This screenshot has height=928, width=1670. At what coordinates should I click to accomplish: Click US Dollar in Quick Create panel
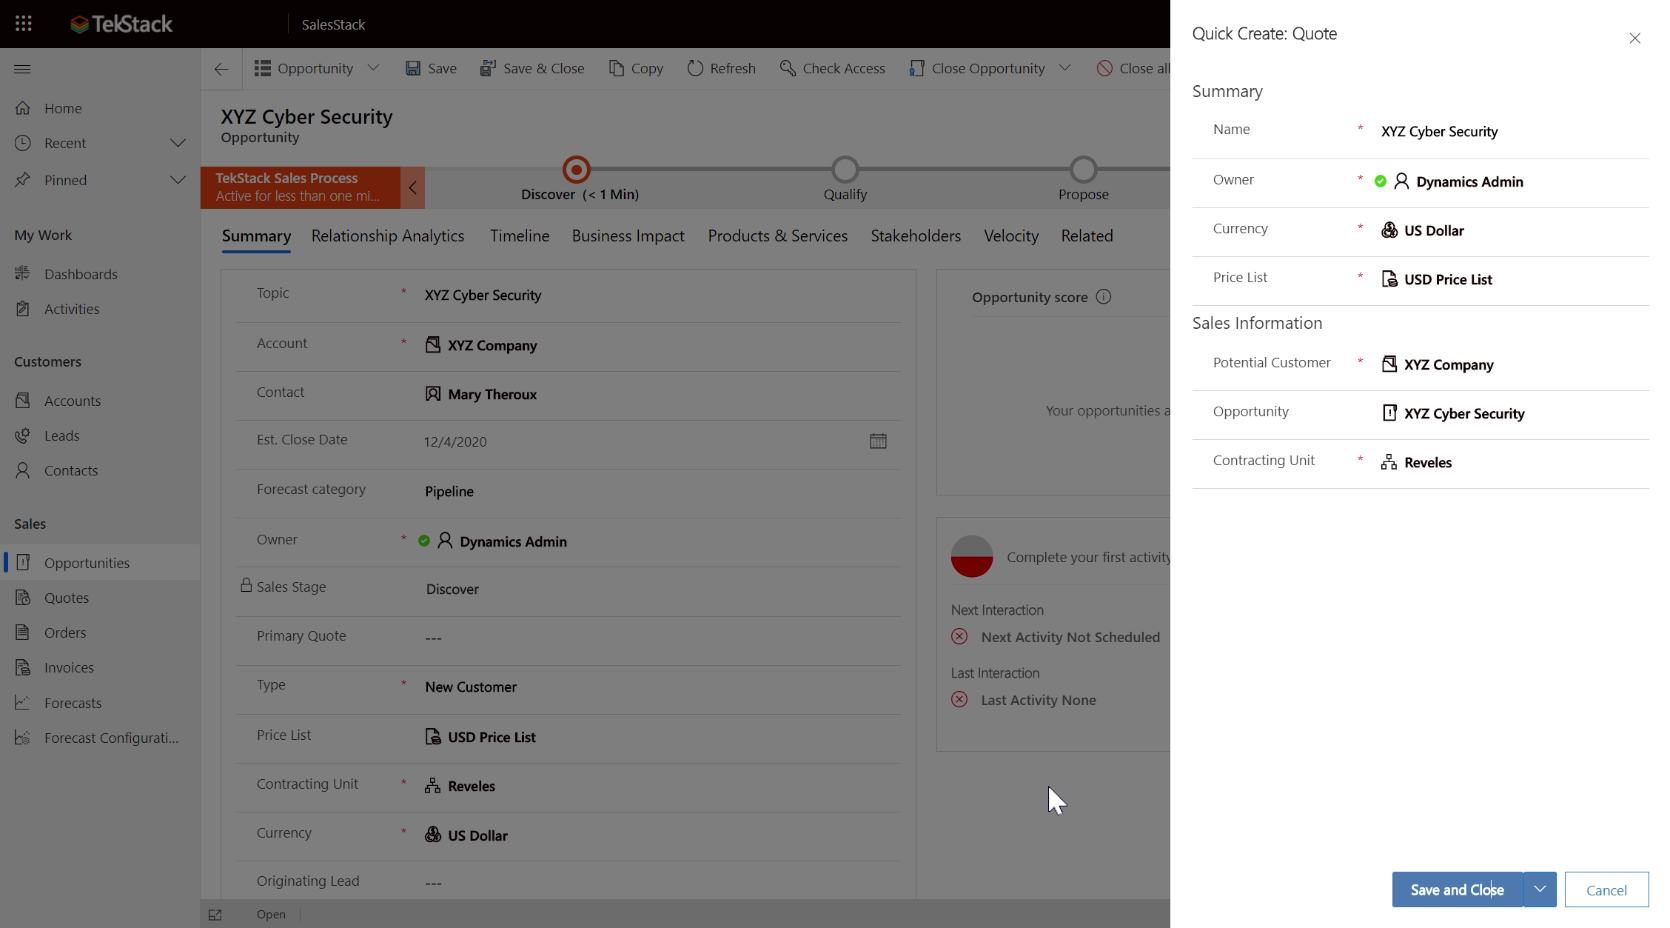tap(1433, 231)
